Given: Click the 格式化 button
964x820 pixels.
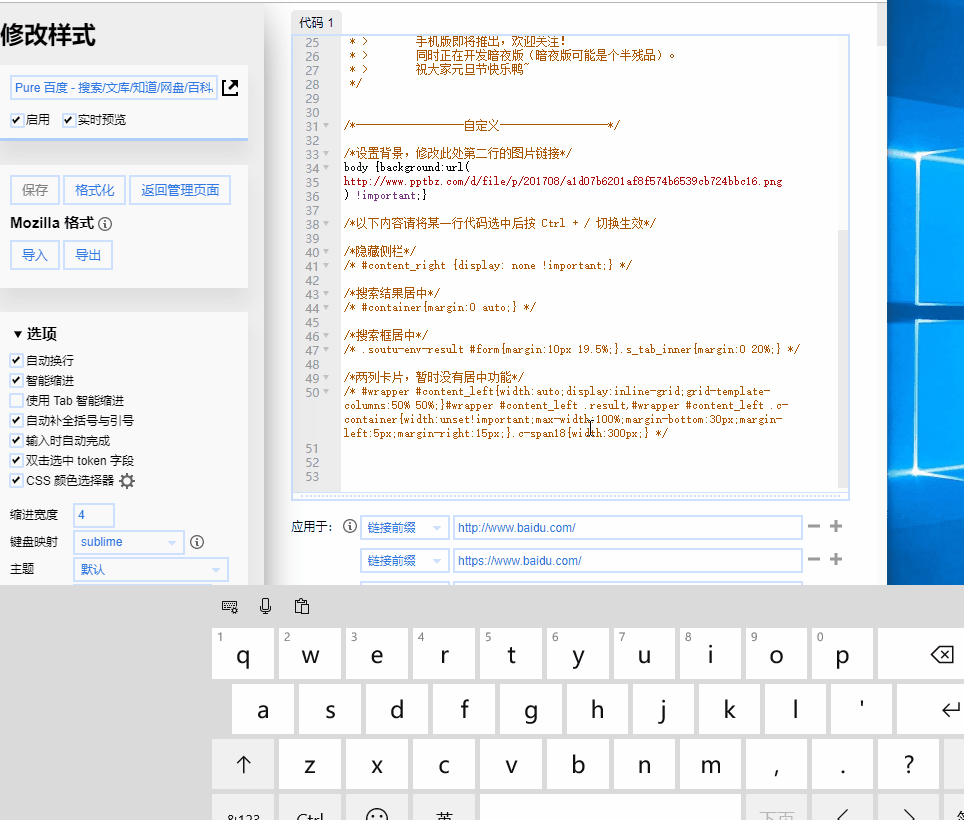Looking at the screenshot, I should [94, 190].
